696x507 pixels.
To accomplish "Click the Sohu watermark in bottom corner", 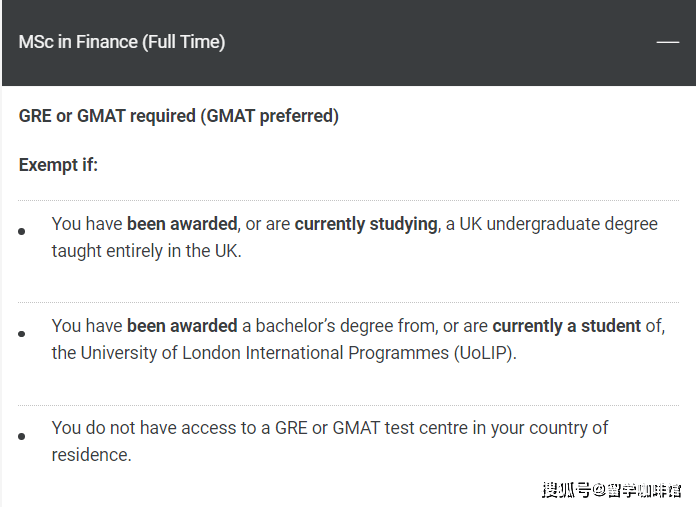I will [611, 489].
